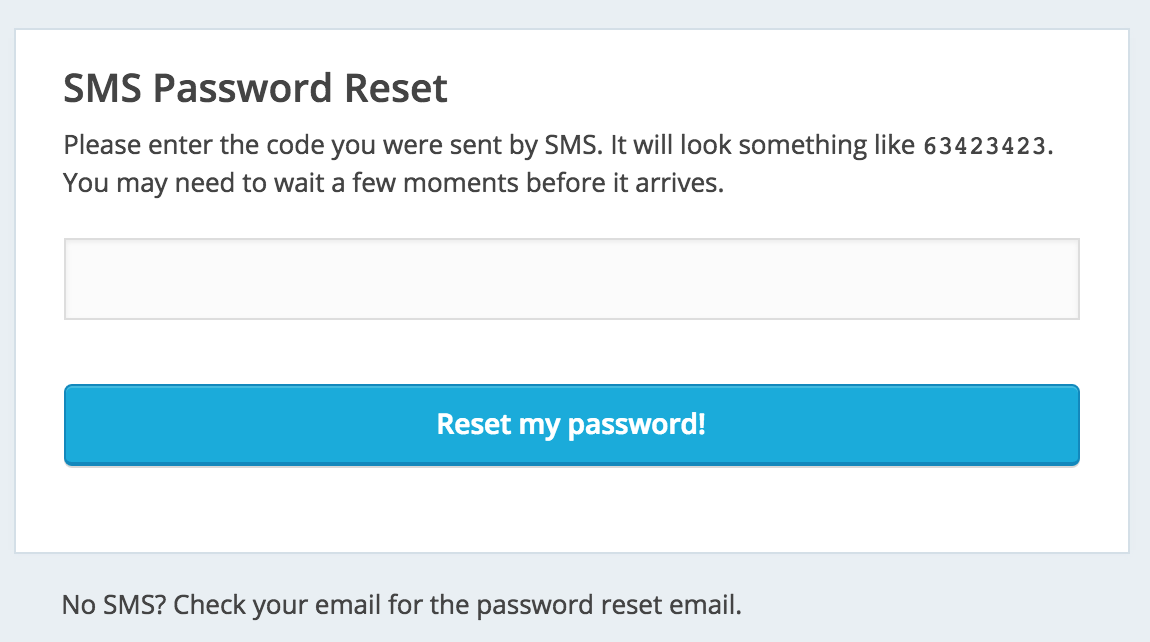Click the word 'SMS' in the heading
Viewport: 1150px width, 642px height.
pyautogui.click(x=103, y=89)
